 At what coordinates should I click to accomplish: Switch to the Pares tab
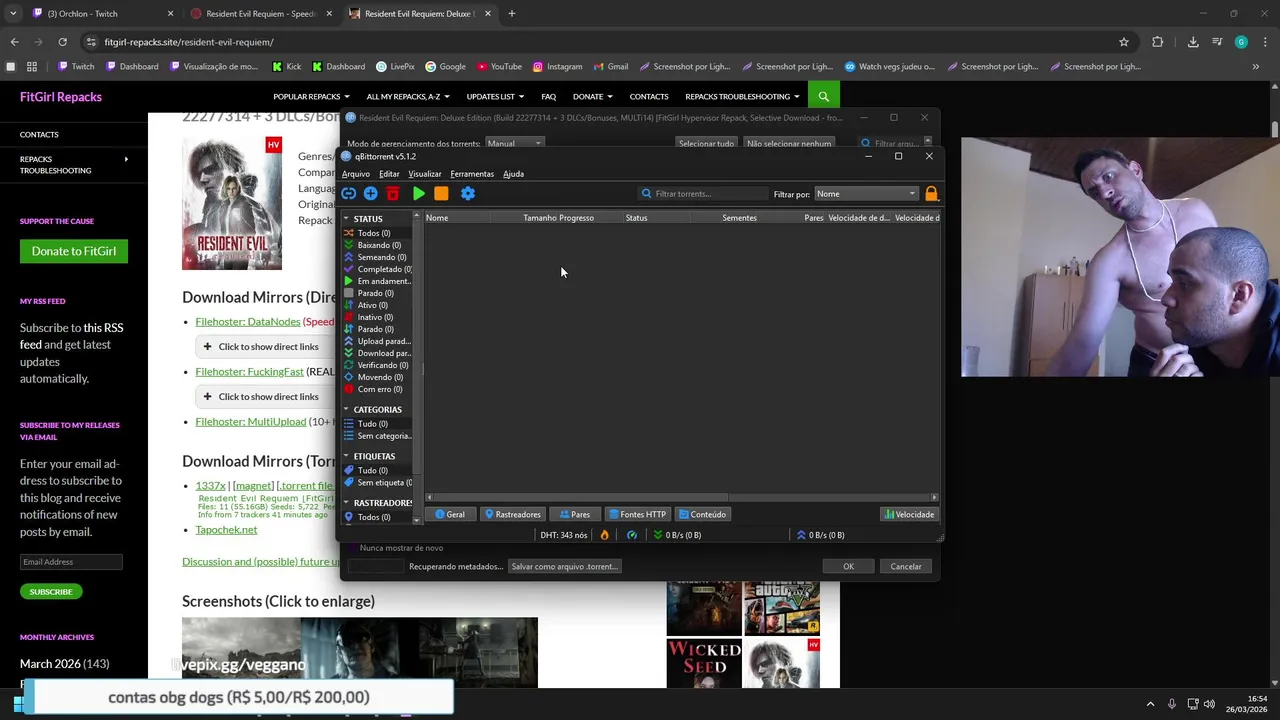(575, 514)
